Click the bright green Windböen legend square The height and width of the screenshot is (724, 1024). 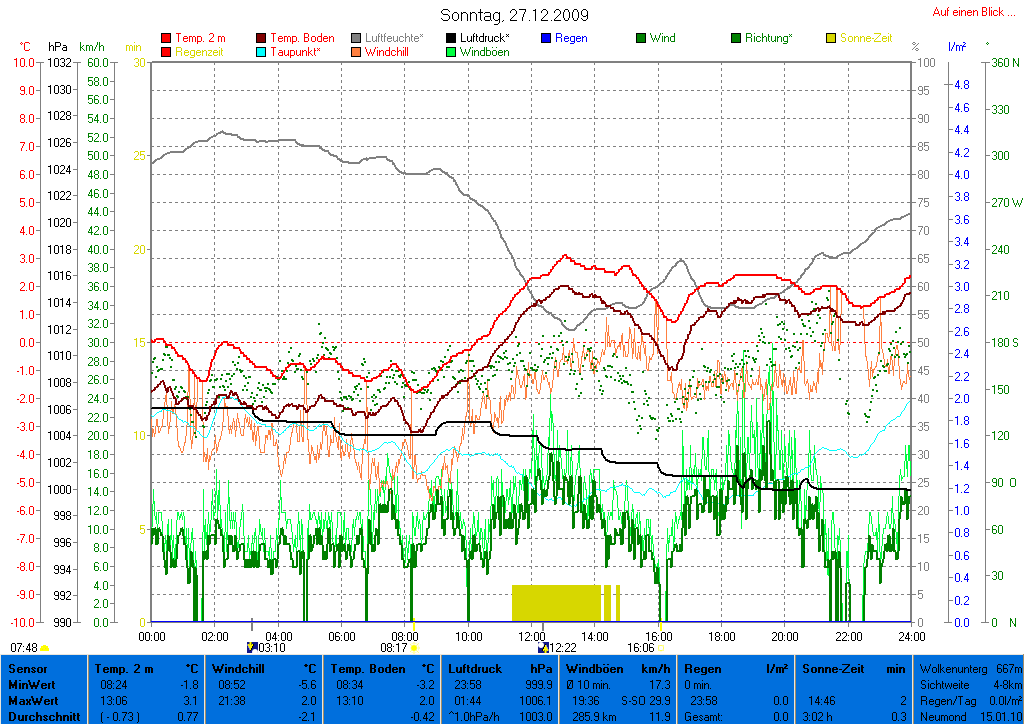pyautogui.click(x=452, y=52)
